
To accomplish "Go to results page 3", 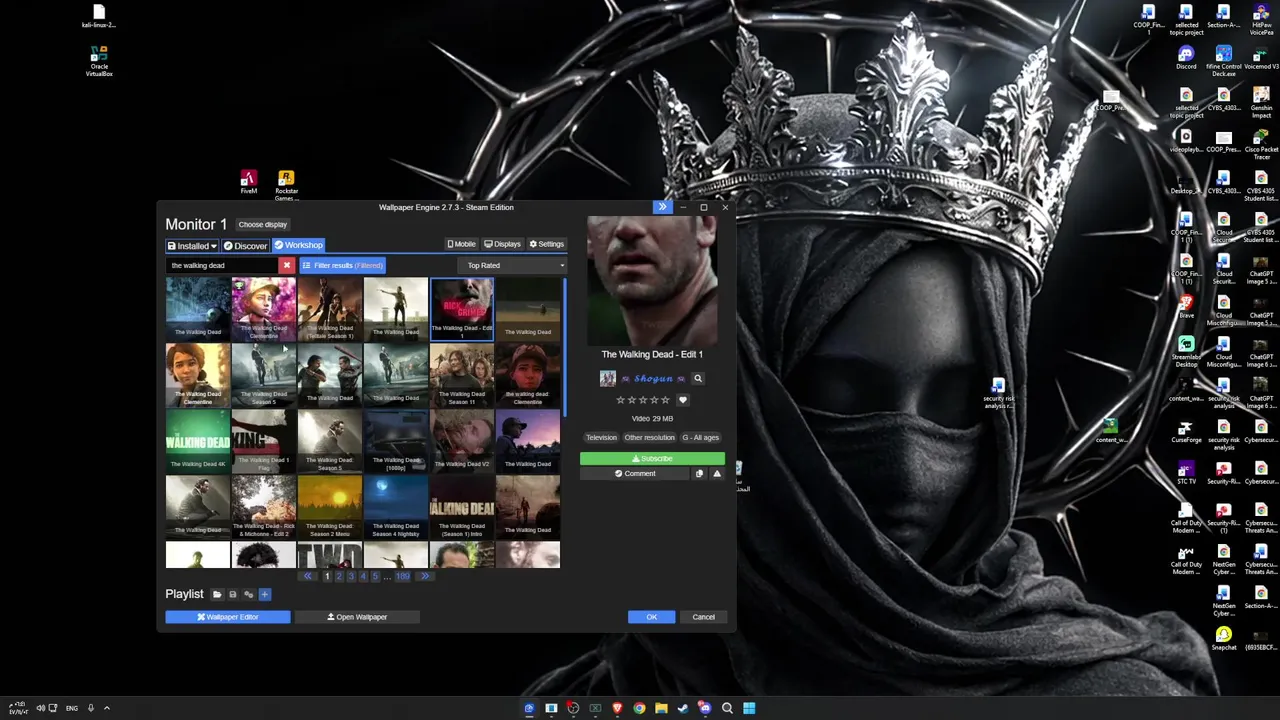I will click(351, 577).
